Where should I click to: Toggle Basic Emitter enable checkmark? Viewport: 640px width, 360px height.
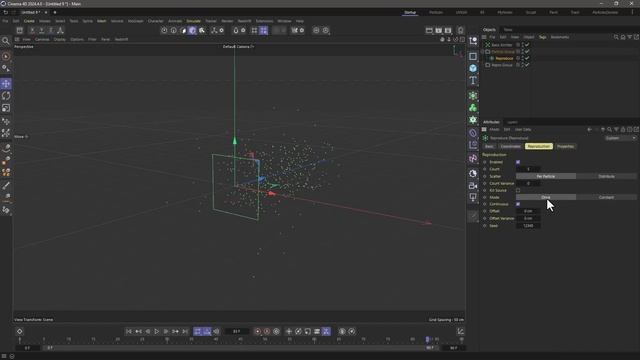pyautogui.click(x=527, y=45)
